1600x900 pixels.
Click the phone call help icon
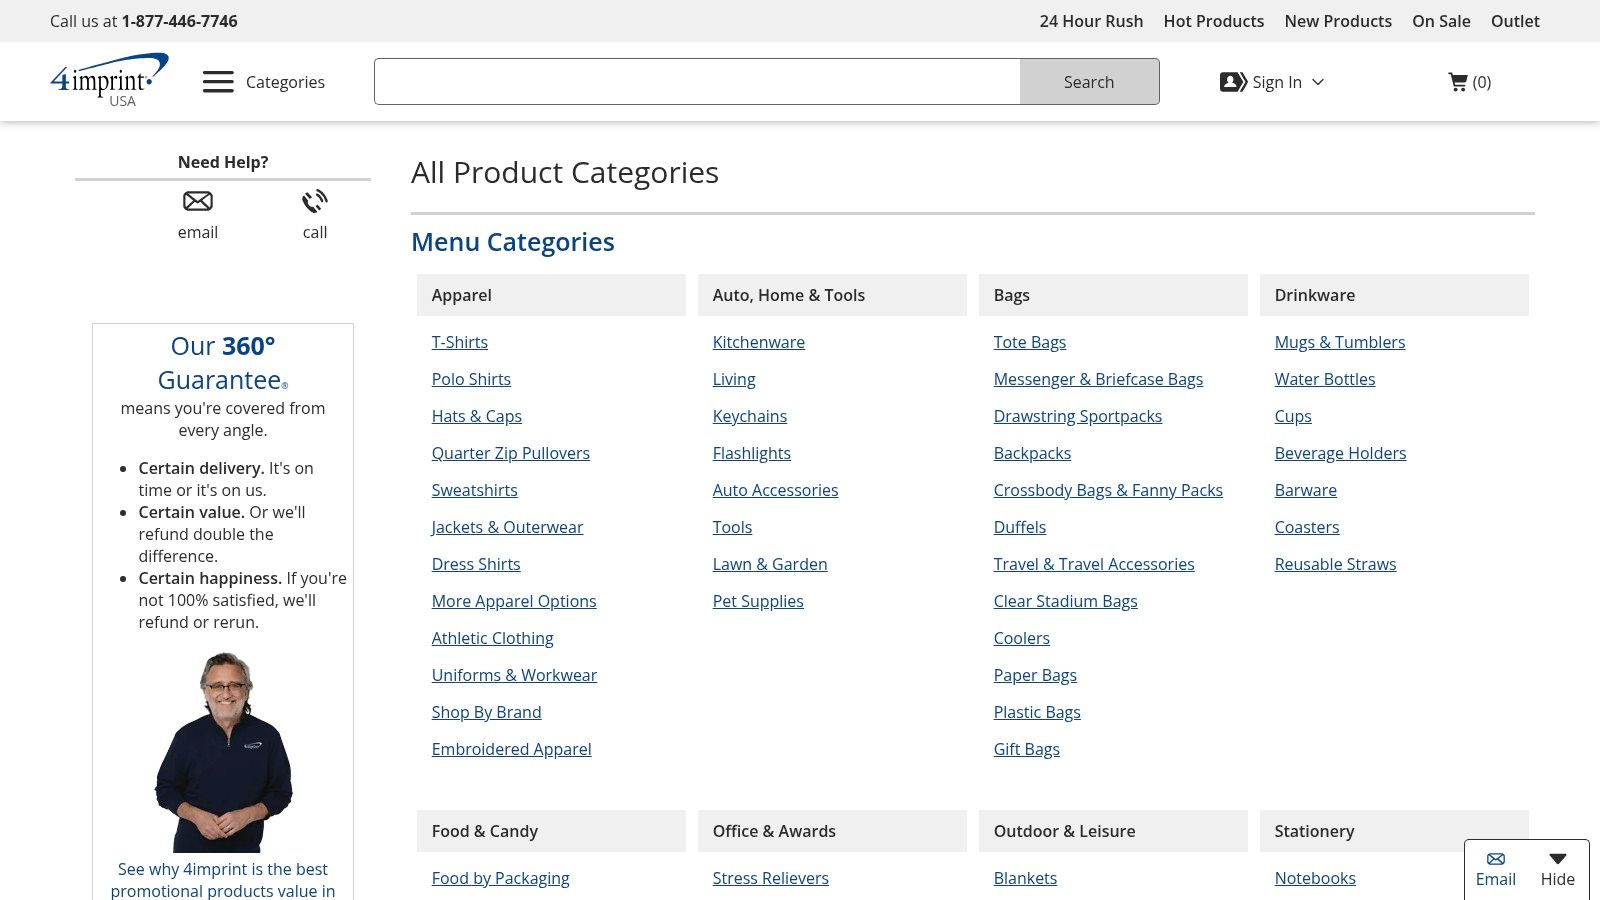(x=315, y=202)
